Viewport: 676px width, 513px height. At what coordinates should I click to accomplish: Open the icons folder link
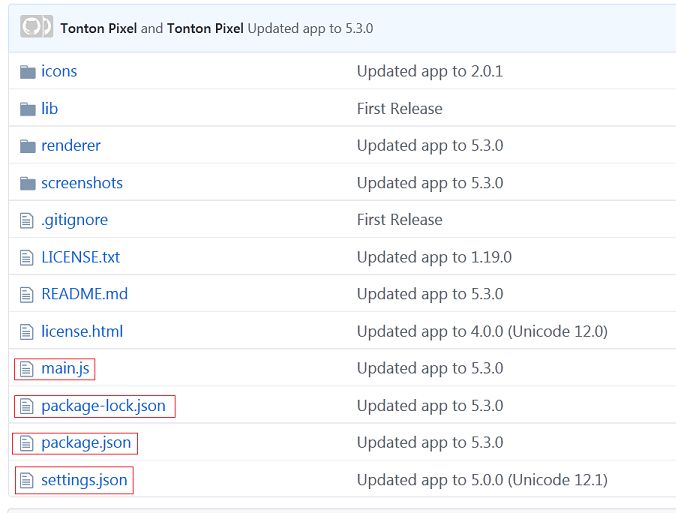pos(59,71)
